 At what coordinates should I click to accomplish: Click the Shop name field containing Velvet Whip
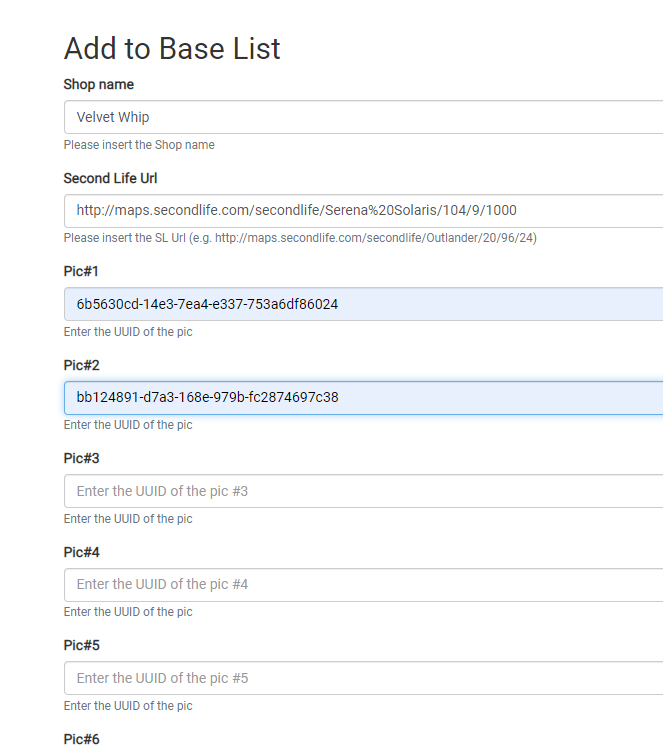click(362, 117)
